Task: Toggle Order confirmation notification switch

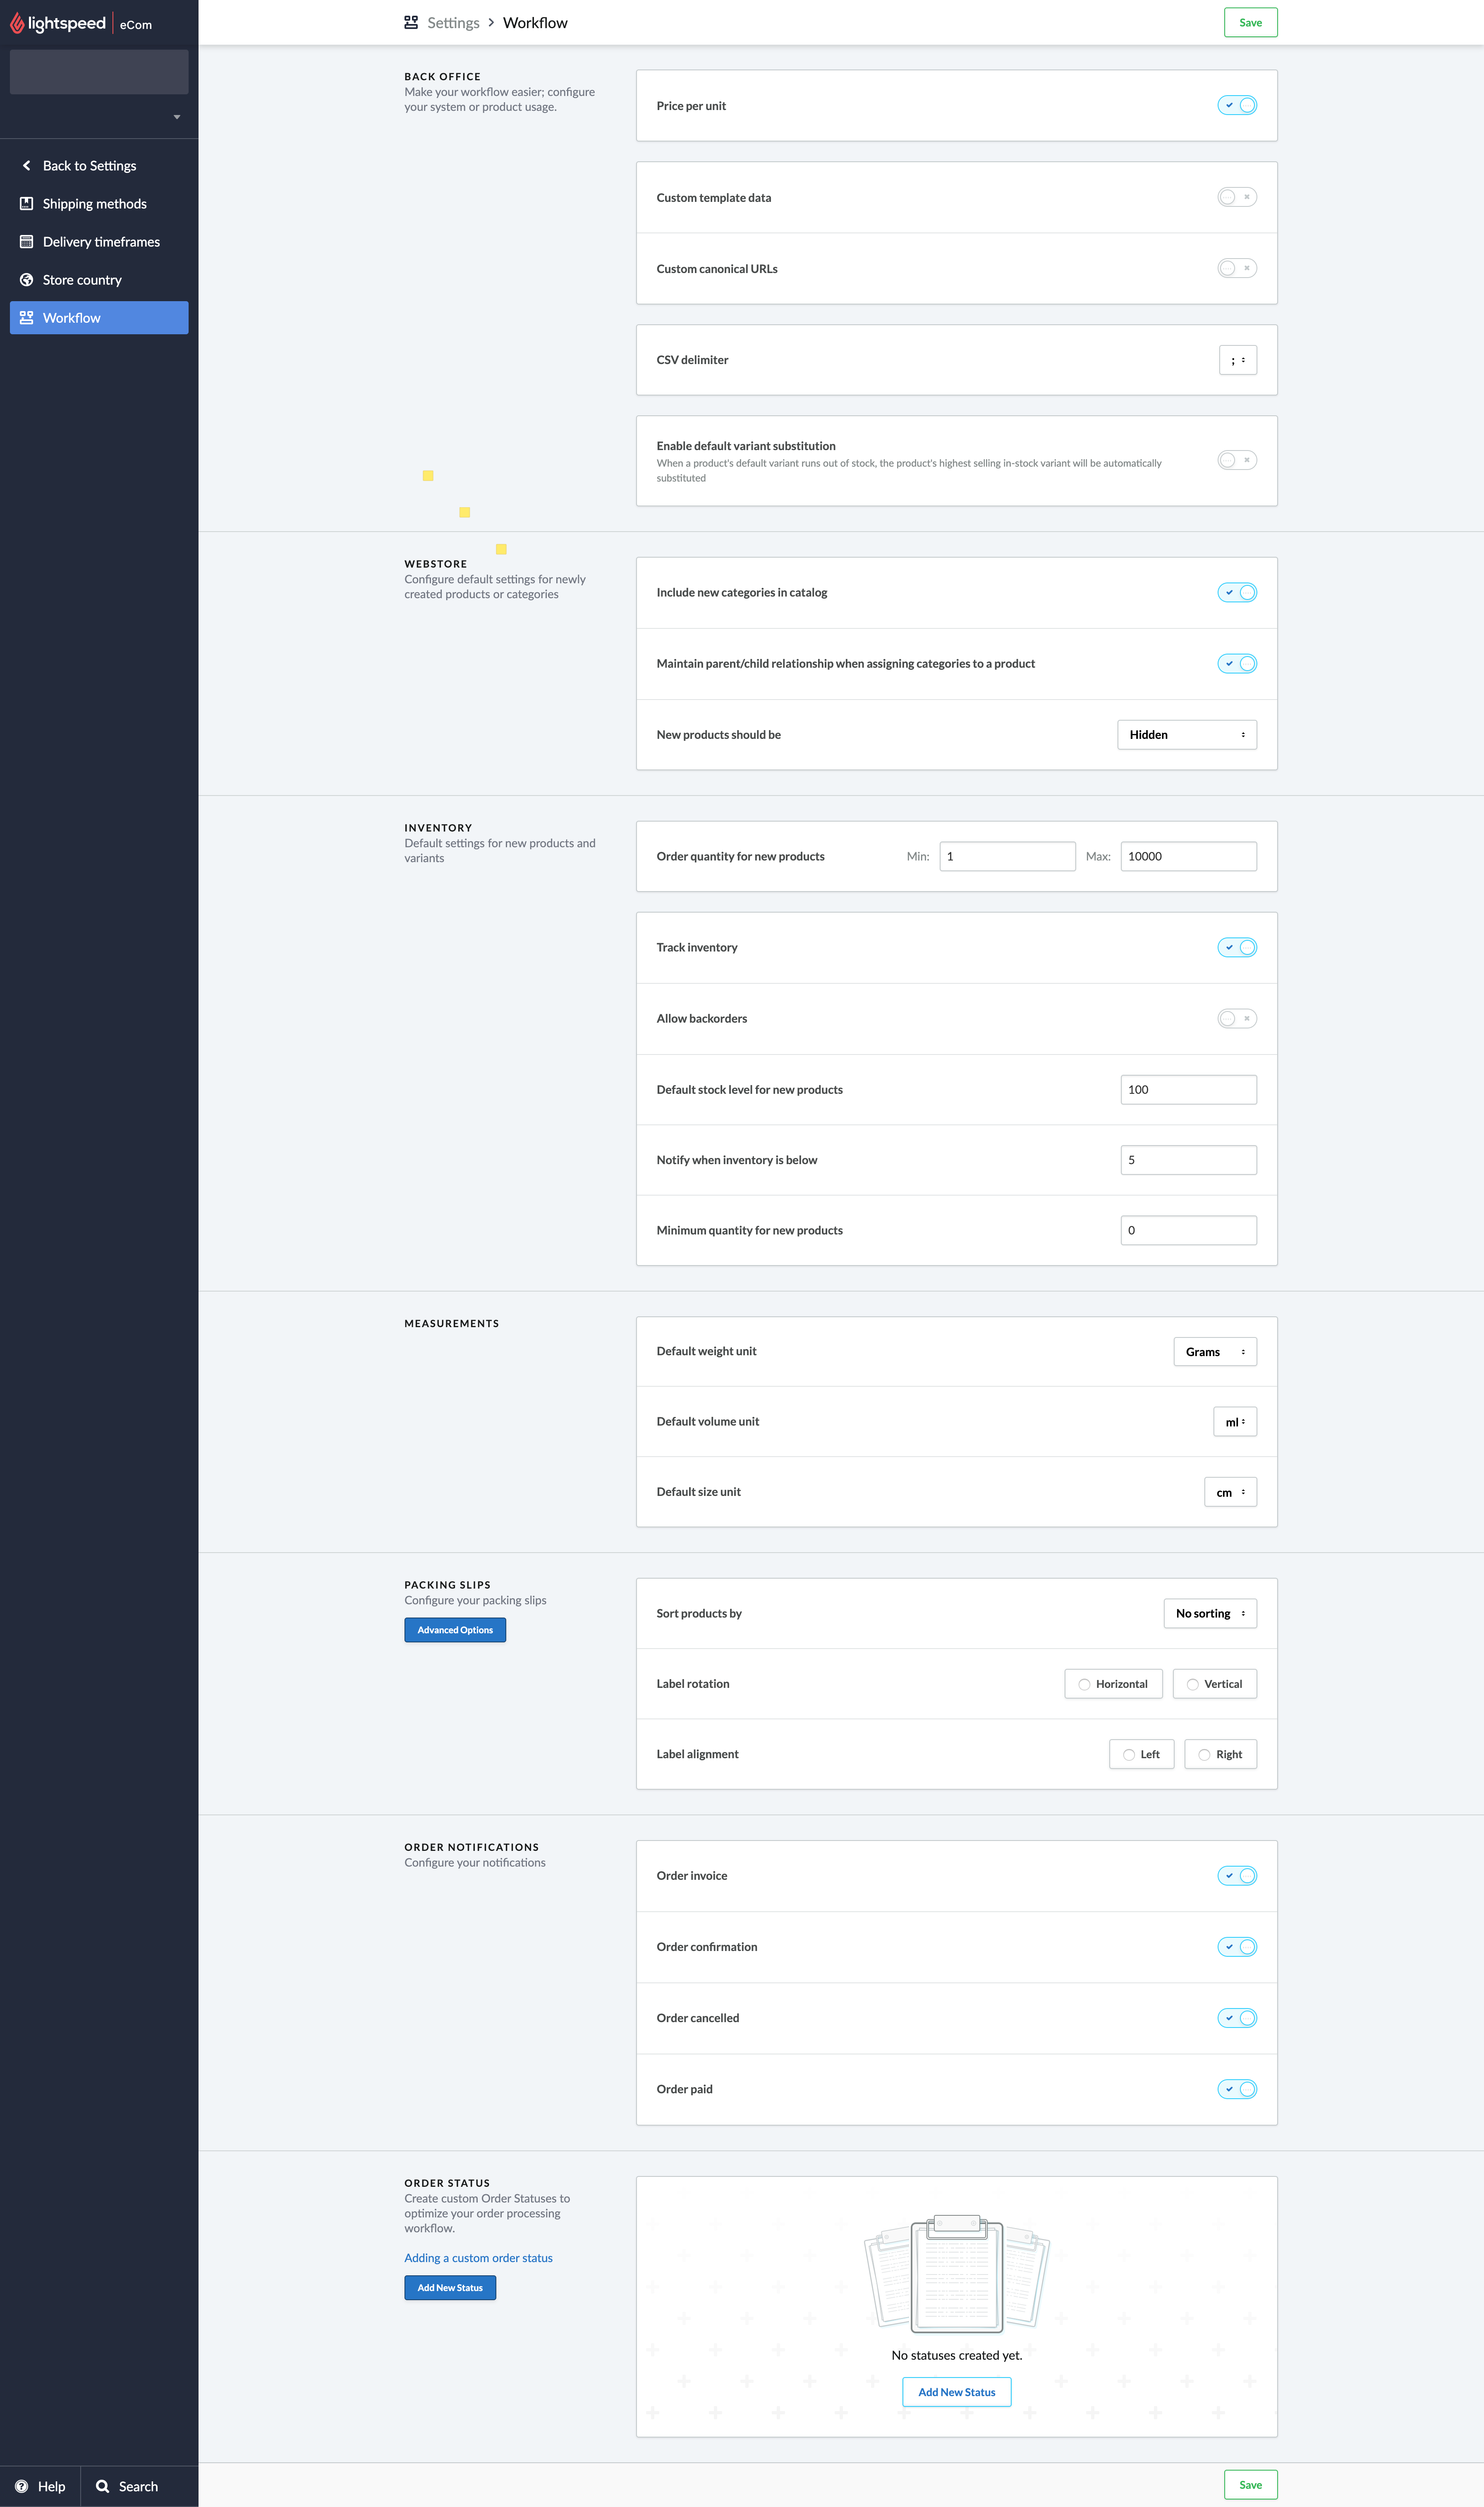Action: [1237, 1946]
